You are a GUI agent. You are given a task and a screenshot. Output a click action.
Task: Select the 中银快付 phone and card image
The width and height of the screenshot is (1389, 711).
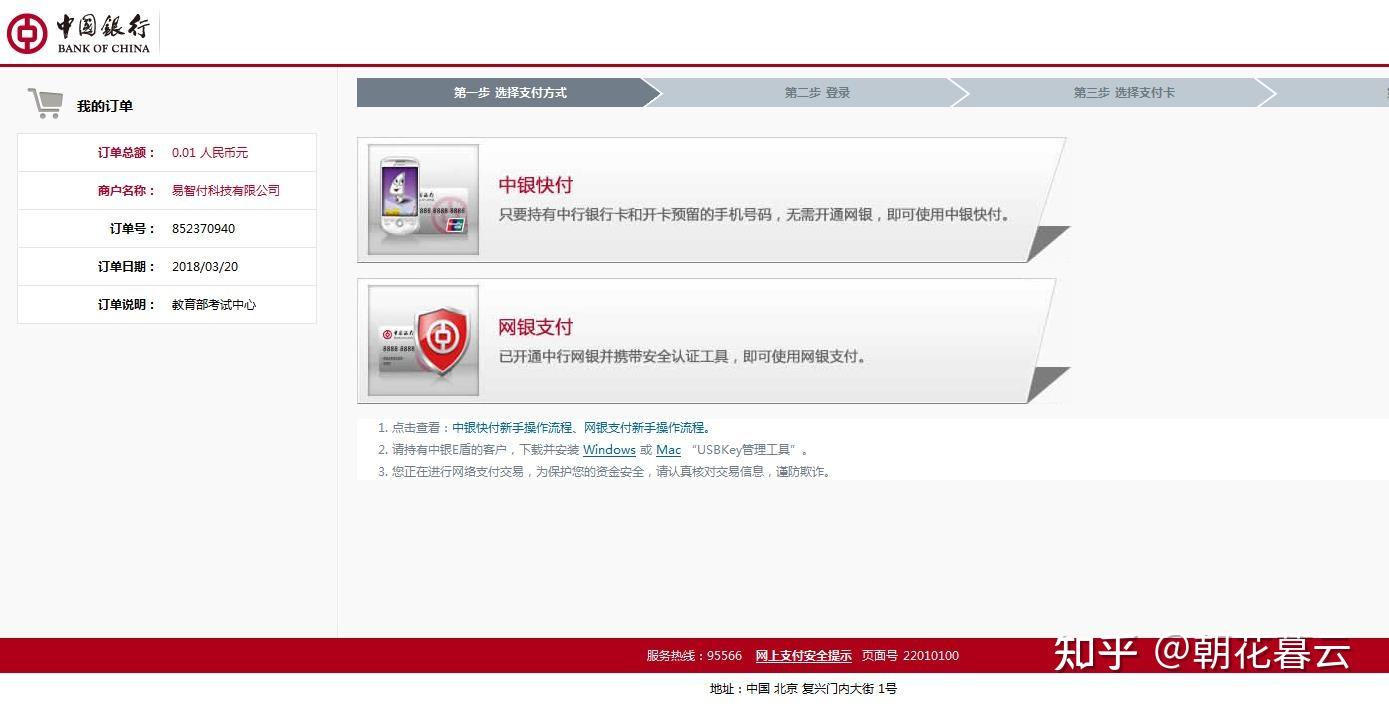click(423, 199)
